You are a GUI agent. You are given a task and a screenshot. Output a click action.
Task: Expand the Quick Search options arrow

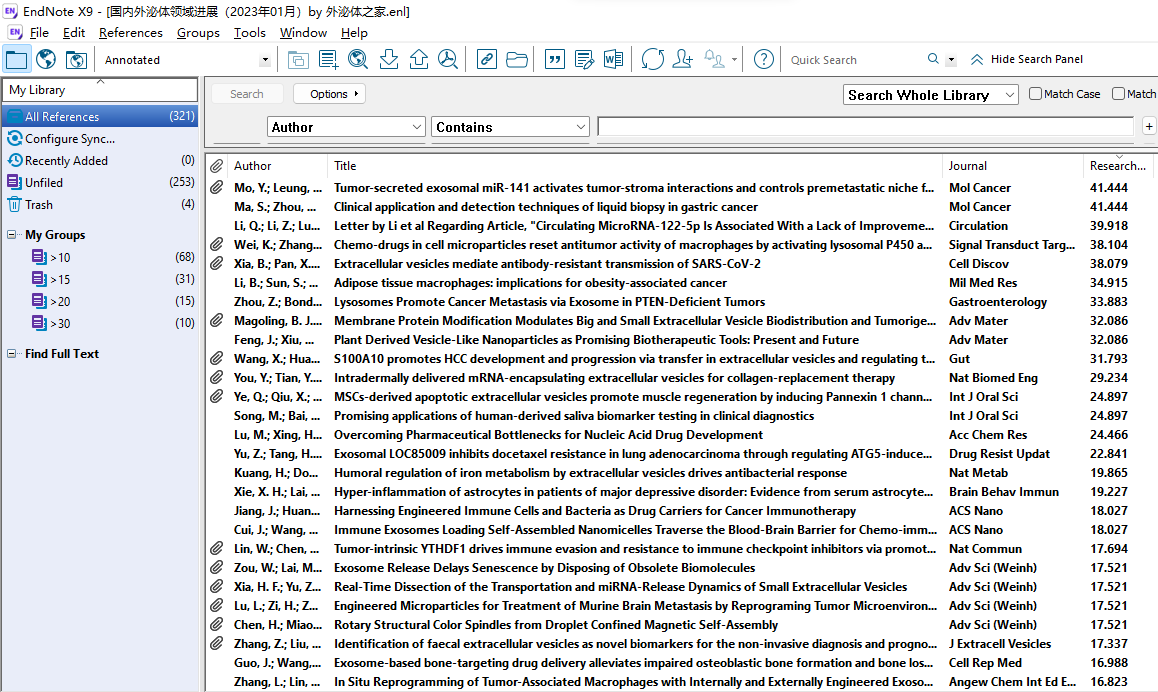pos(951,60)
